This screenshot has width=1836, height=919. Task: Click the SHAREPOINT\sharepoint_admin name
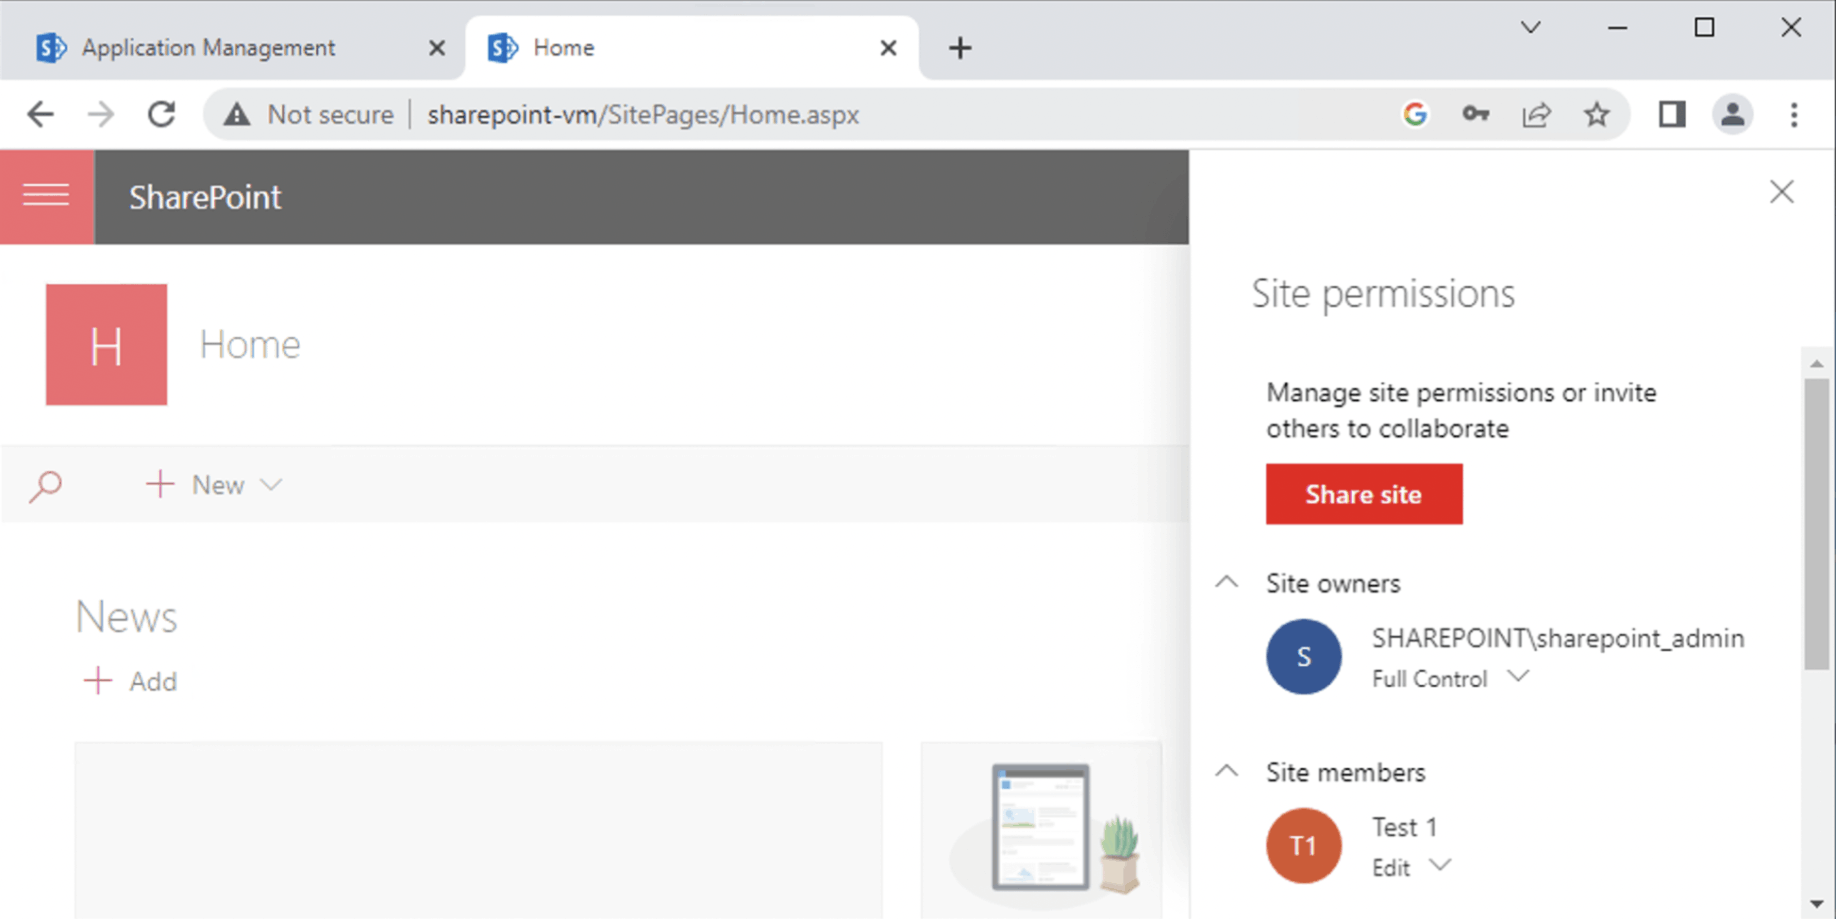(1558, 638)
